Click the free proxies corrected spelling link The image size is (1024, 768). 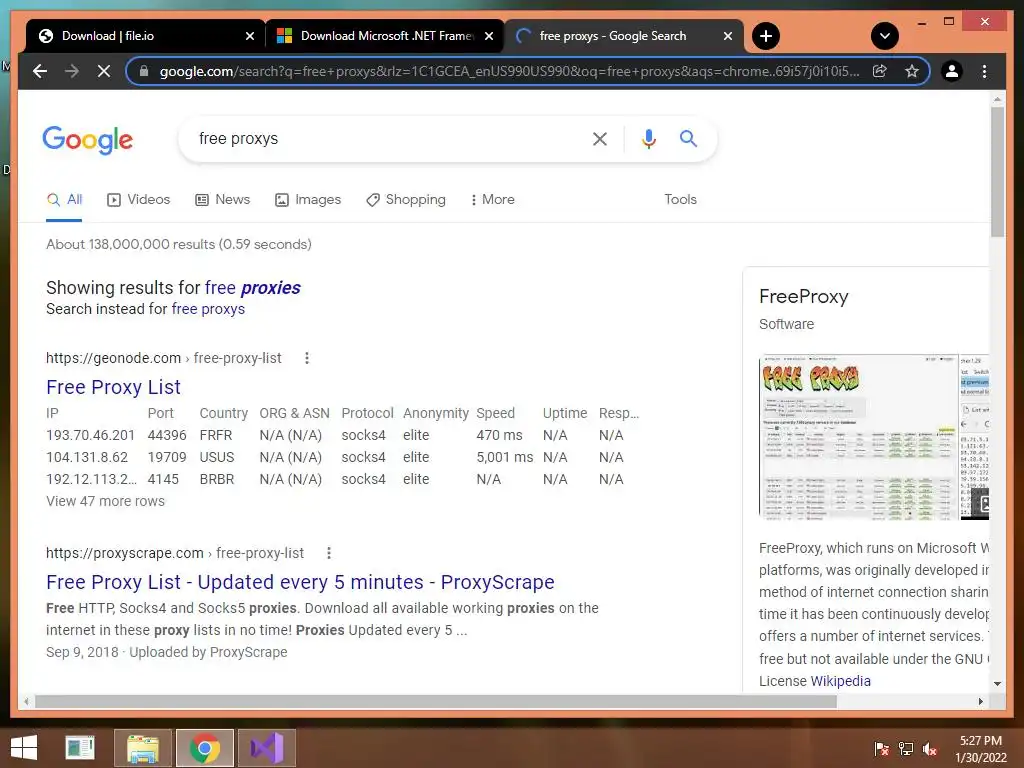click(x=252, y=288)
